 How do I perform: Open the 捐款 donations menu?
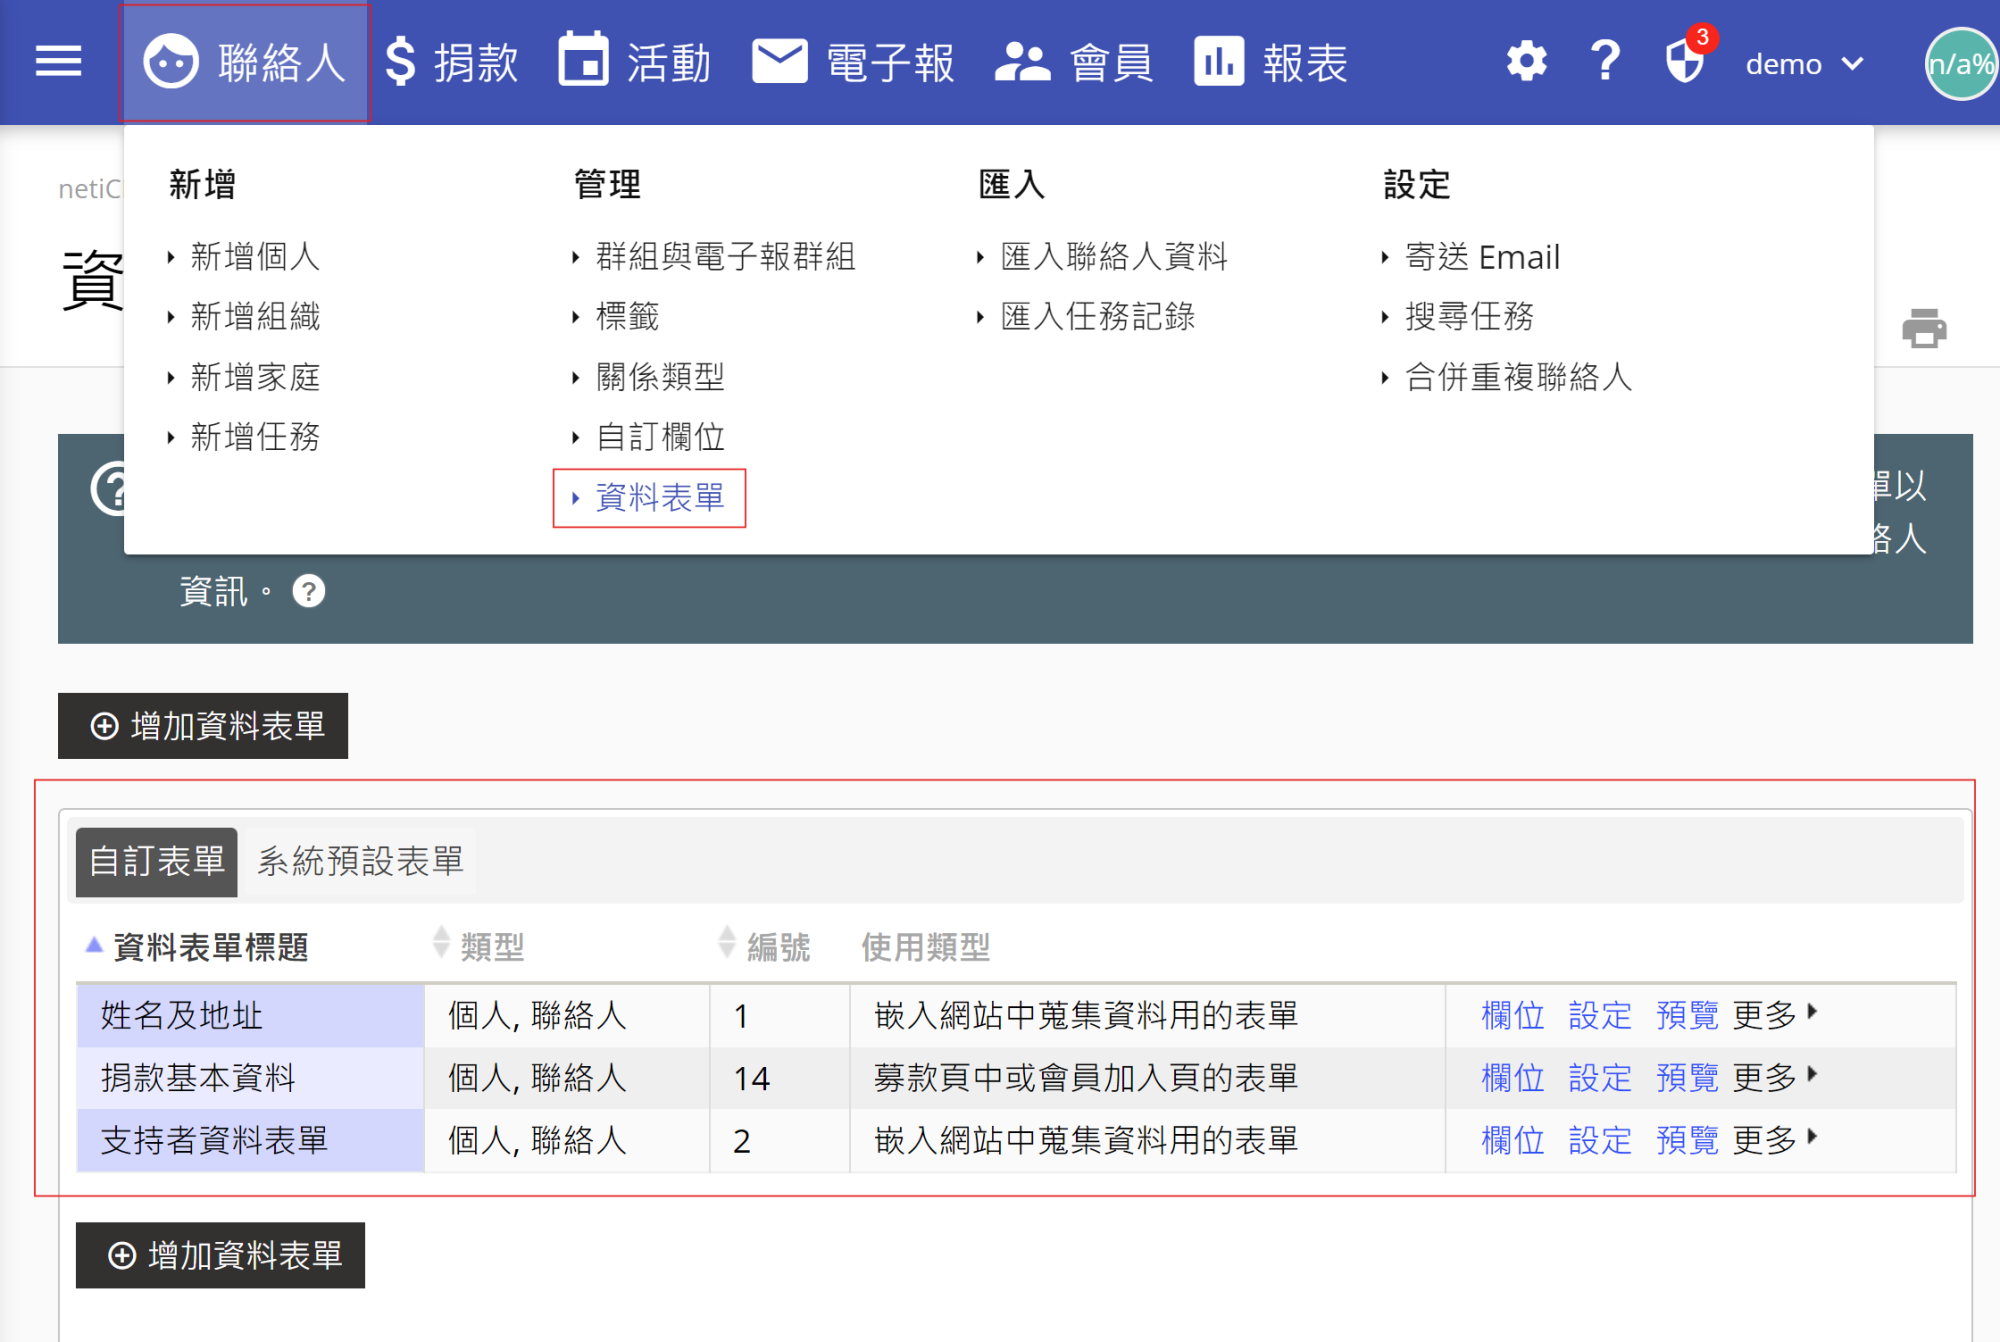[452, 63]
